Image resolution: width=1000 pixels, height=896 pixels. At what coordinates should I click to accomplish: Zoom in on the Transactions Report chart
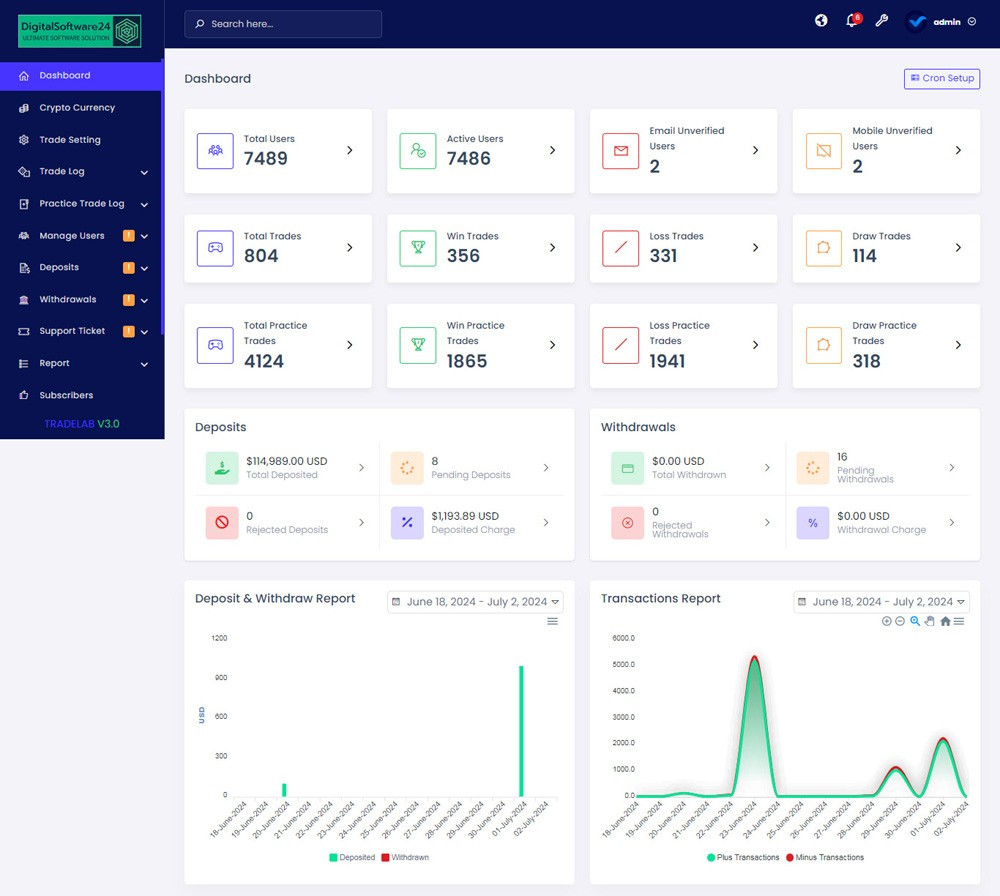tap(886, 621)
